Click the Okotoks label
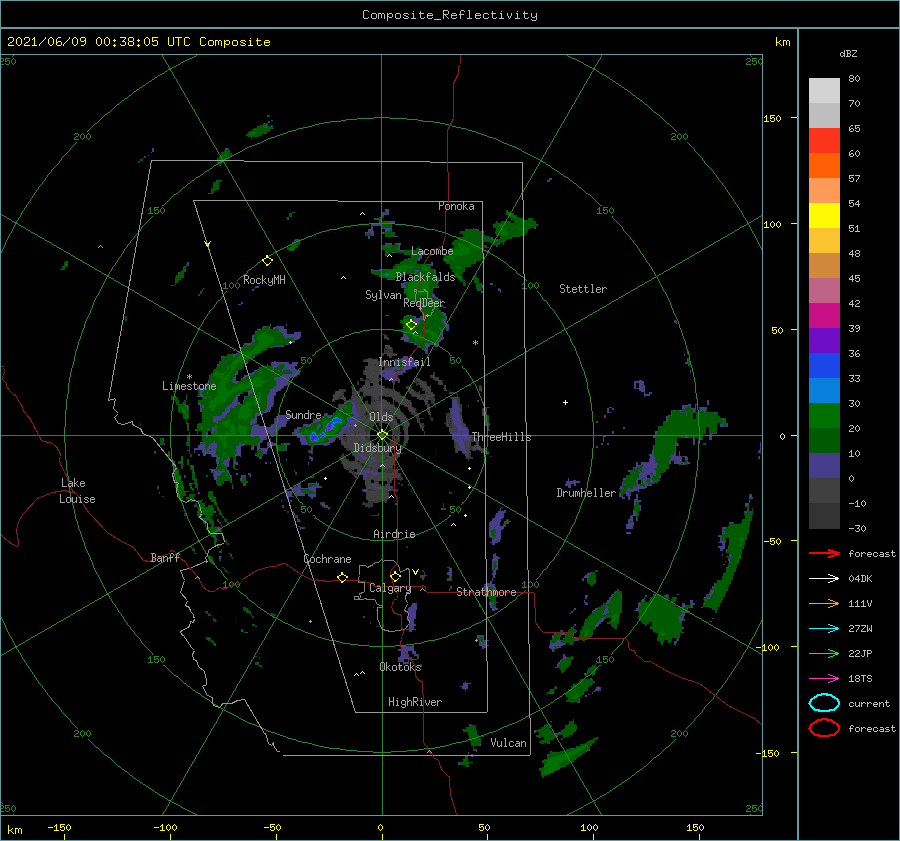 400,667
